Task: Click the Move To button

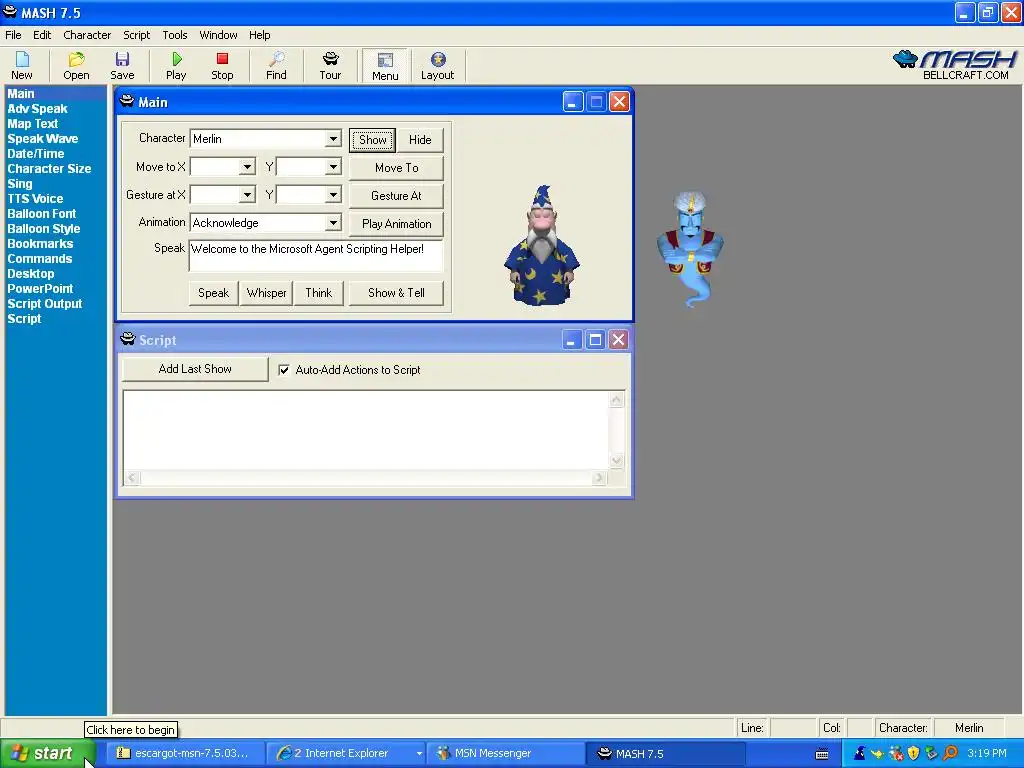Action: 396,168
